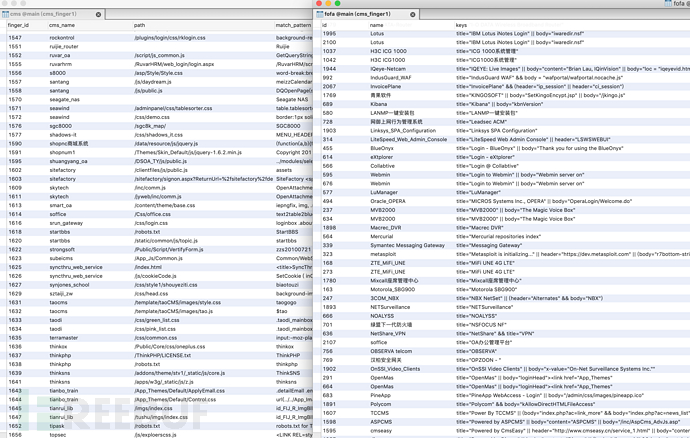Select the 3COM_NBX cell
The height and width of the screenshot is (438, 690).
tap(384, 298)
